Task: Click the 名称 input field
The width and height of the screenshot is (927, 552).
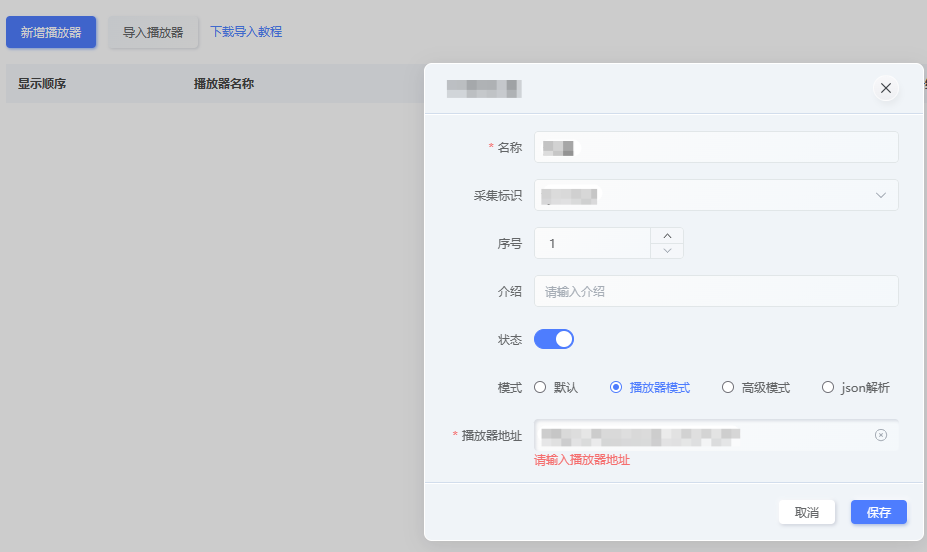Action: coord(716,147)
